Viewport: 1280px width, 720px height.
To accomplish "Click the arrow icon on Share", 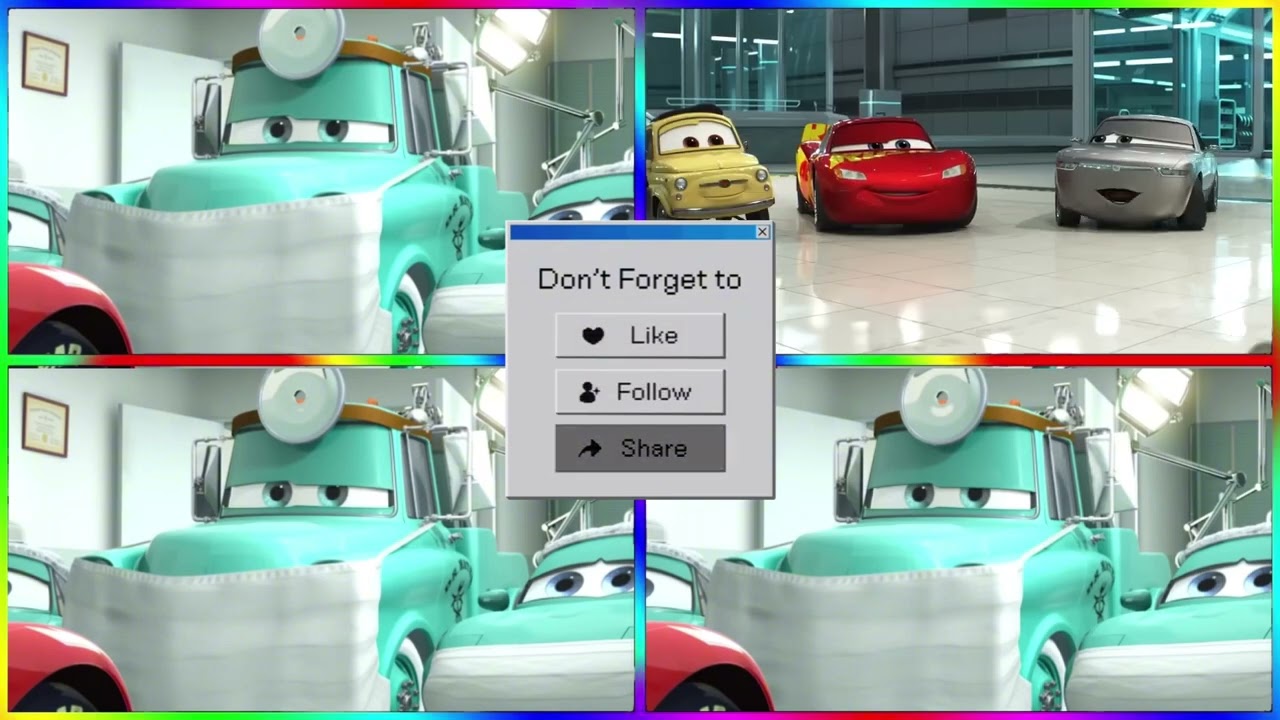I will [590, 449].
